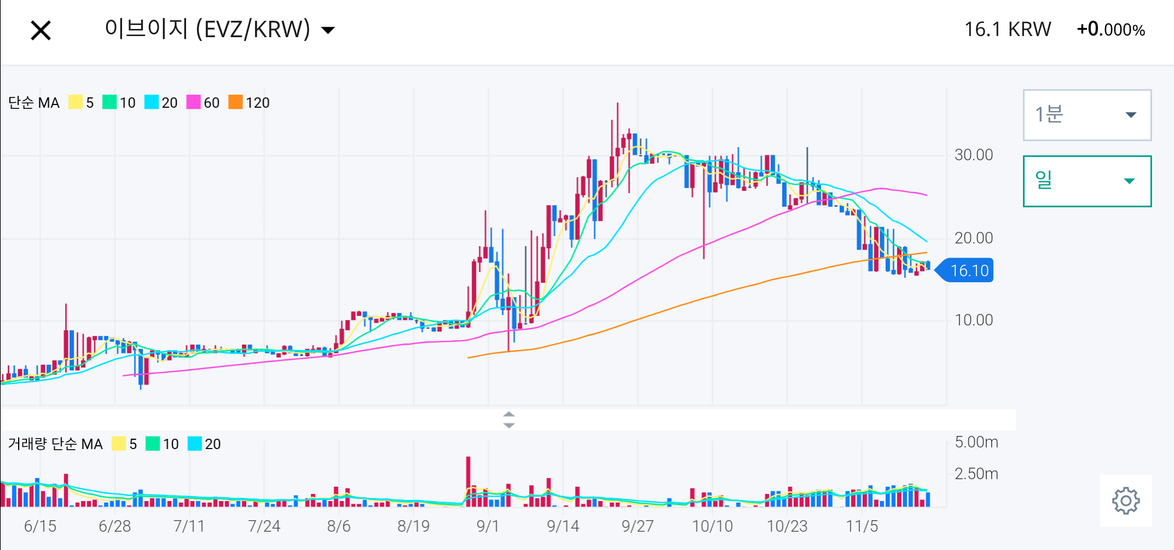Viewport: 1174px width, 550px height.
Task: Click the blue 16.10 current price tag
Action: pos(966,271)
